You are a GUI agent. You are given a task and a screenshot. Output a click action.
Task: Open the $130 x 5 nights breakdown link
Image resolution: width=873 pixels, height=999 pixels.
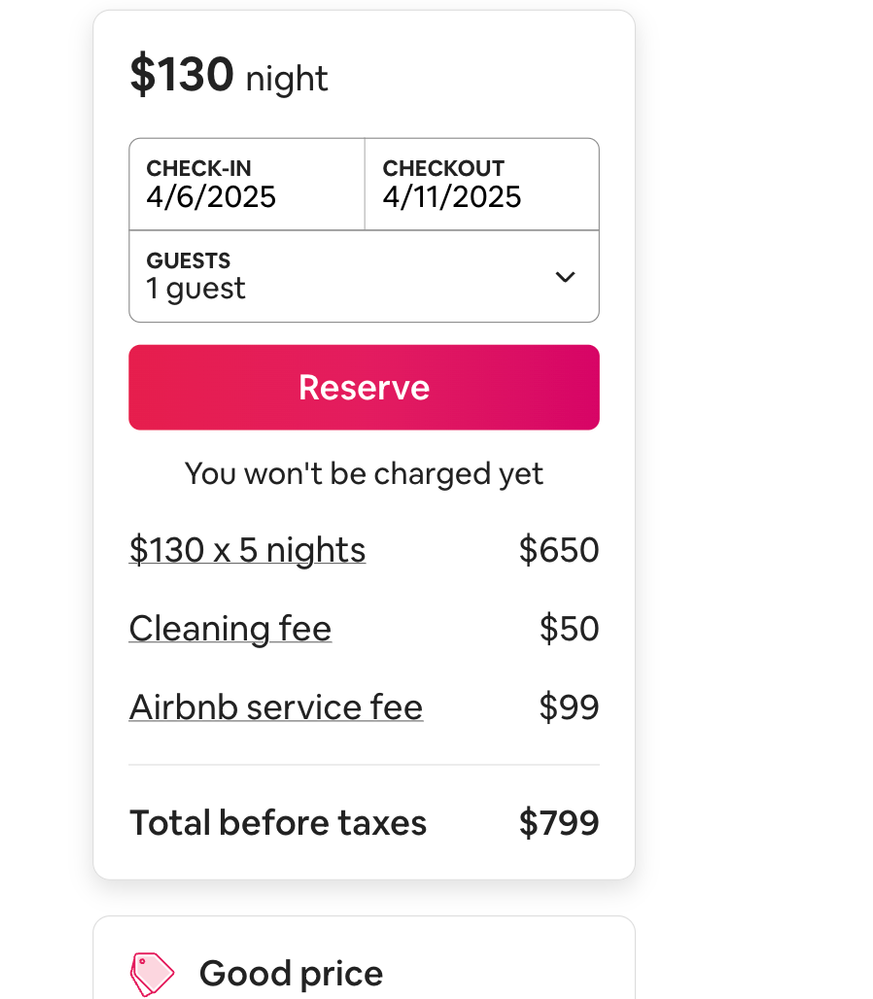coord(247,550)
